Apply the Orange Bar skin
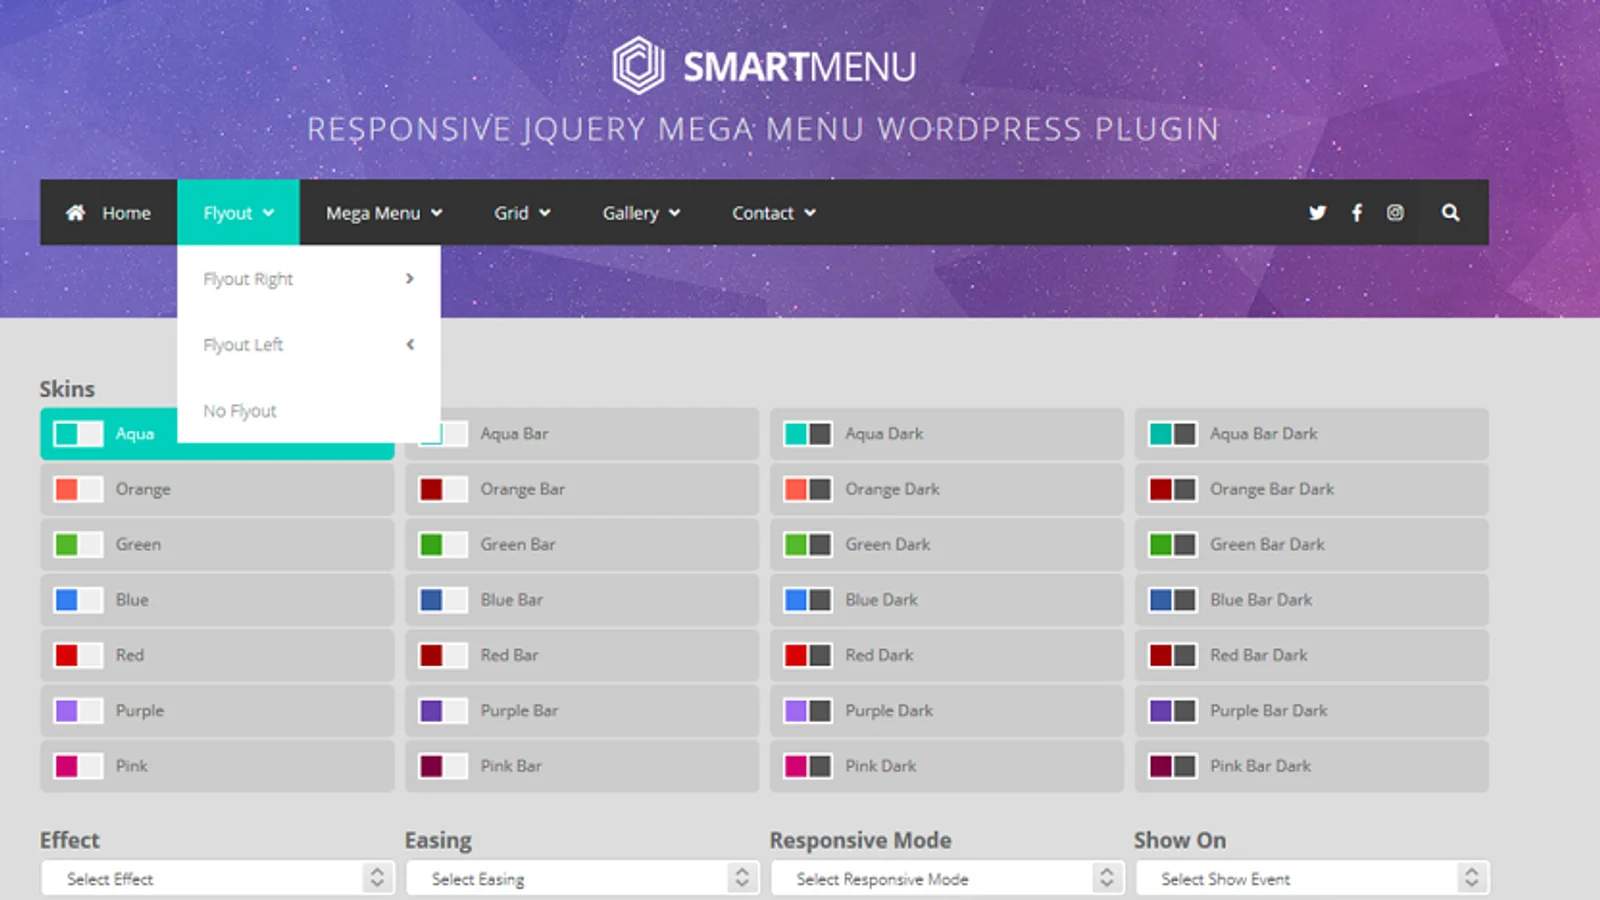 coord(582,489)
